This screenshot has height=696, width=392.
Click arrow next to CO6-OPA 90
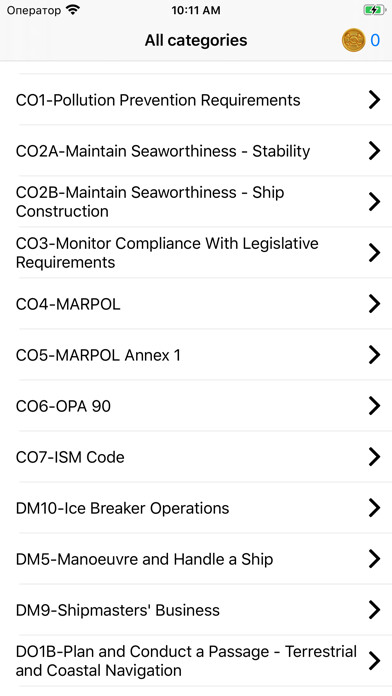click(x=374, y=406)
